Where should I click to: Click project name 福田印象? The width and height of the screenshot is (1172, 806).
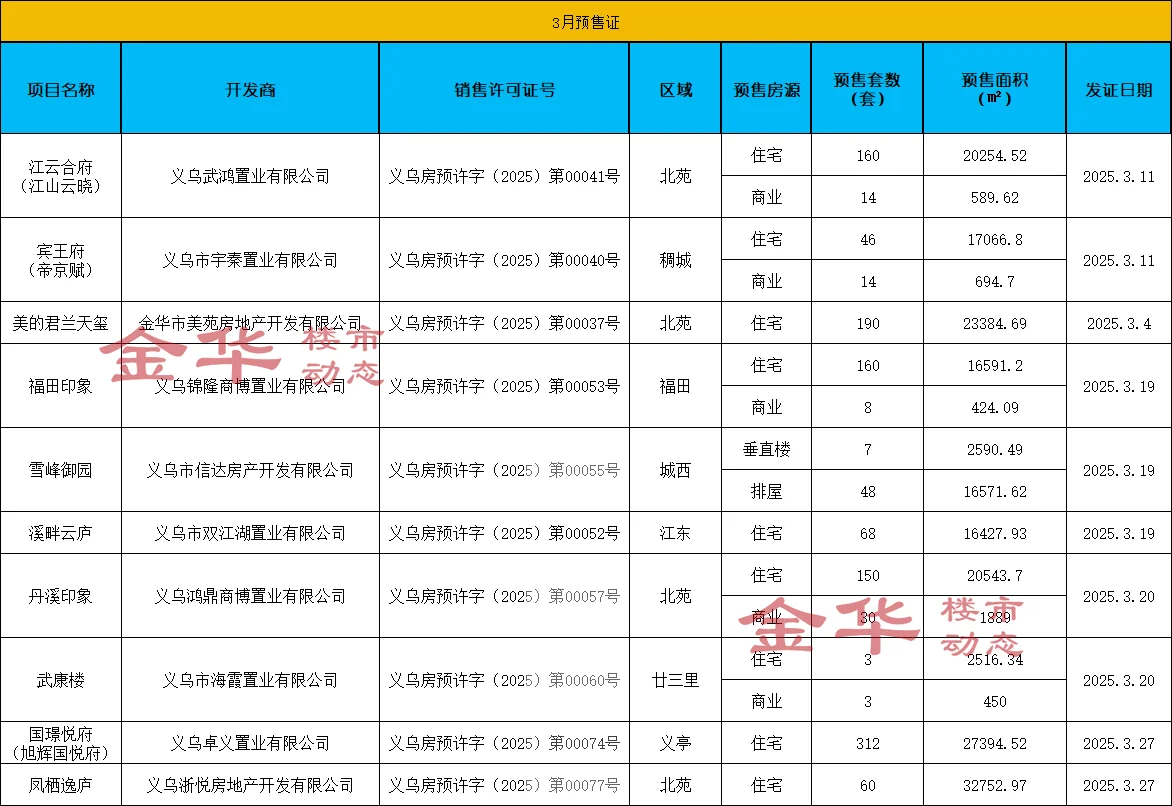[x=61, y=386]
